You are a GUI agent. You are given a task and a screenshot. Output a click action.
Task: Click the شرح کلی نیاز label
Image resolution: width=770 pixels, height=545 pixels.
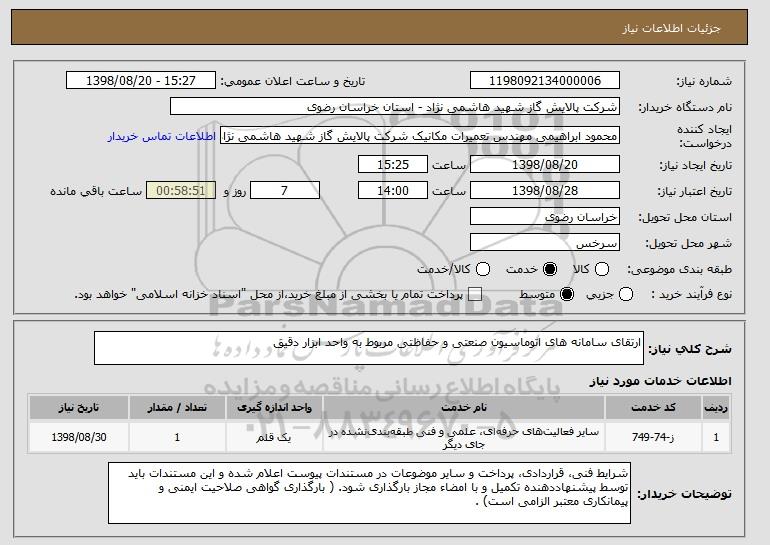pyautogui.click(x=689, y=349)
